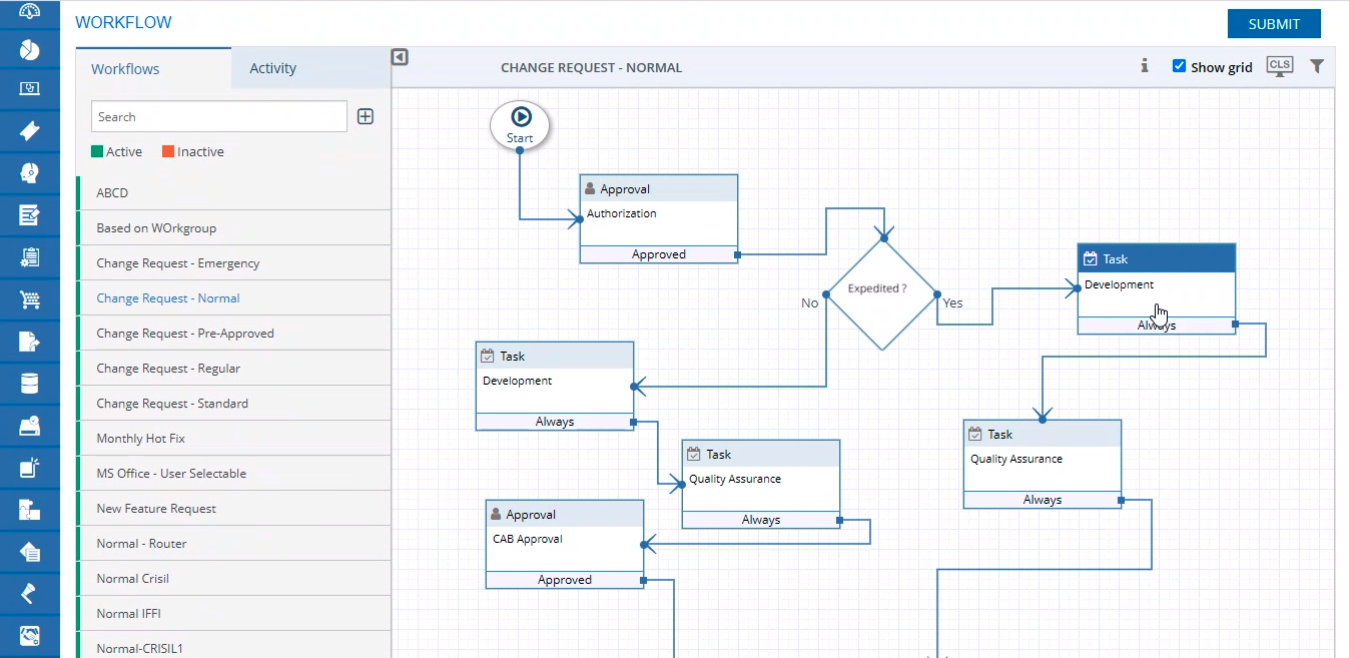1349x658 pixels.
Task: Click the ticket icon in sidebar
Action: coord(29,131)
